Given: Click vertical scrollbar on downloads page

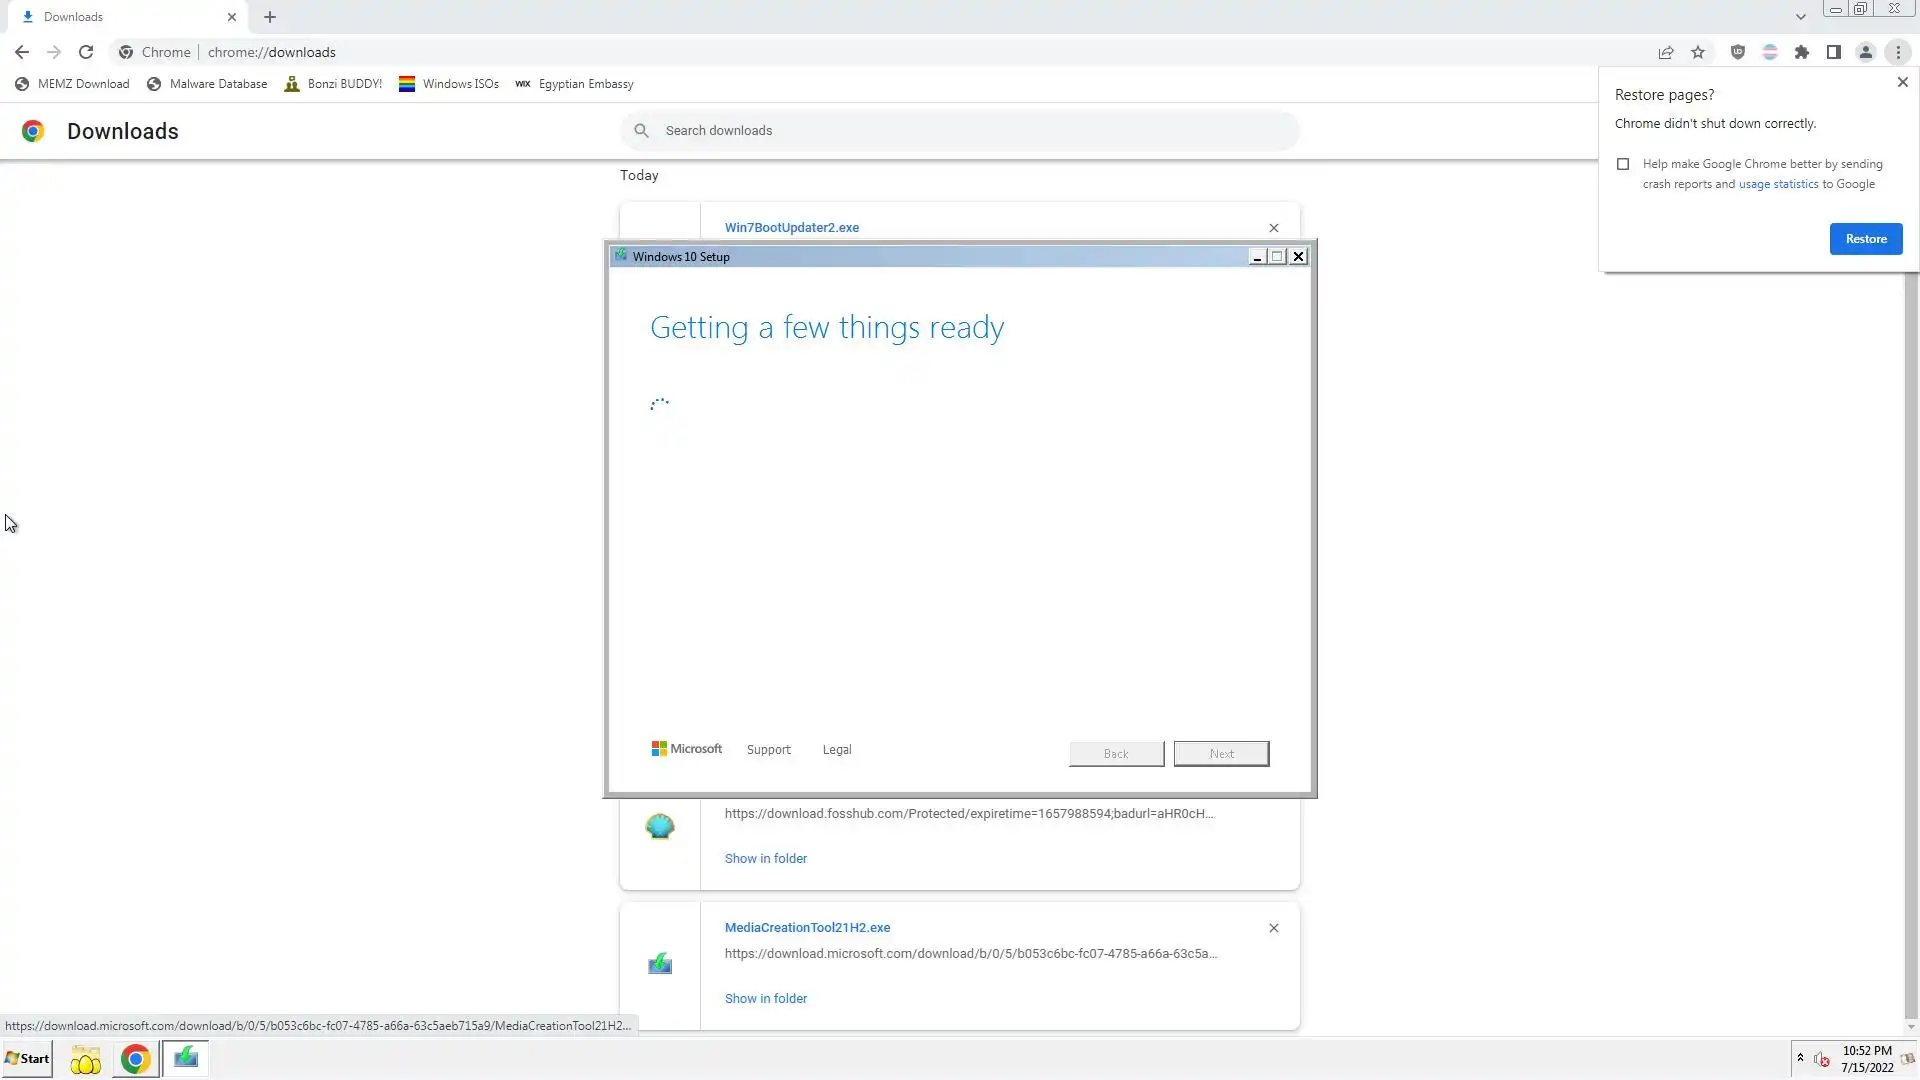Looking at the screenshot, I should point(1911,640).
